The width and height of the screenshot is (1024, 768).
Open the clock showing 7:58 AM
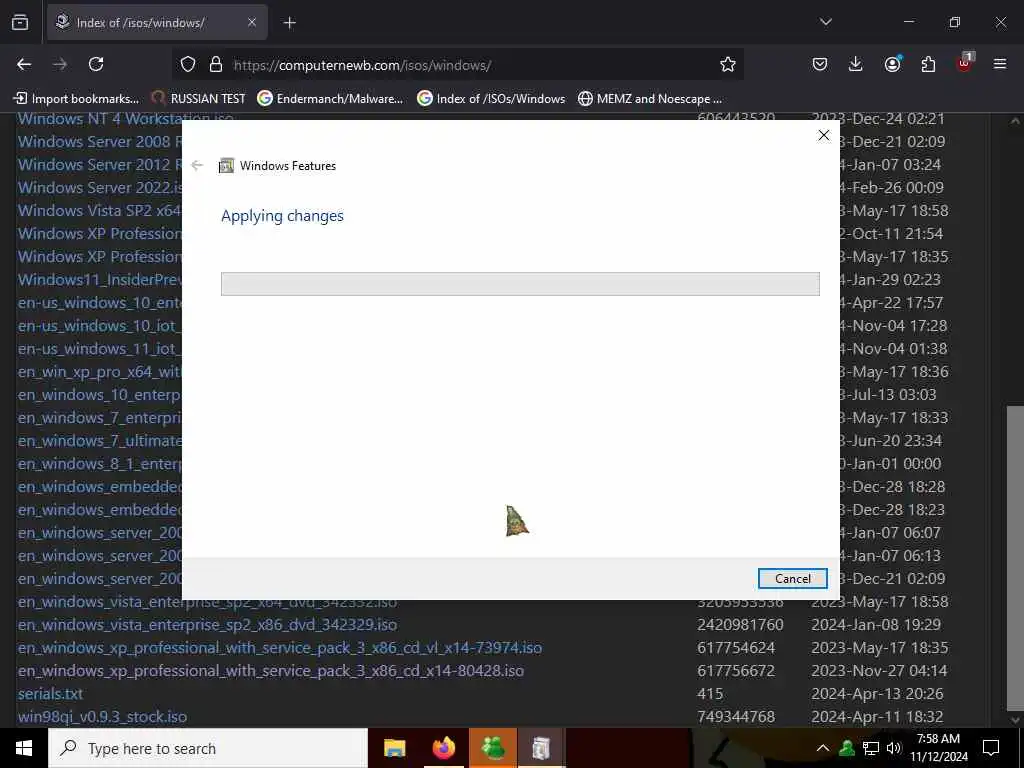(x=938, y=748)
